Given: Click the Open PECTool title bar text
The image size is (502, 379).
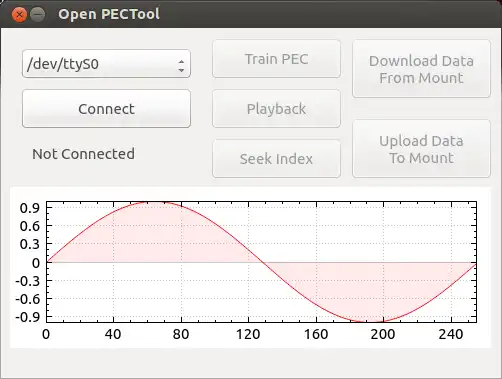Looking at the screenshot, I should [109, 14].
